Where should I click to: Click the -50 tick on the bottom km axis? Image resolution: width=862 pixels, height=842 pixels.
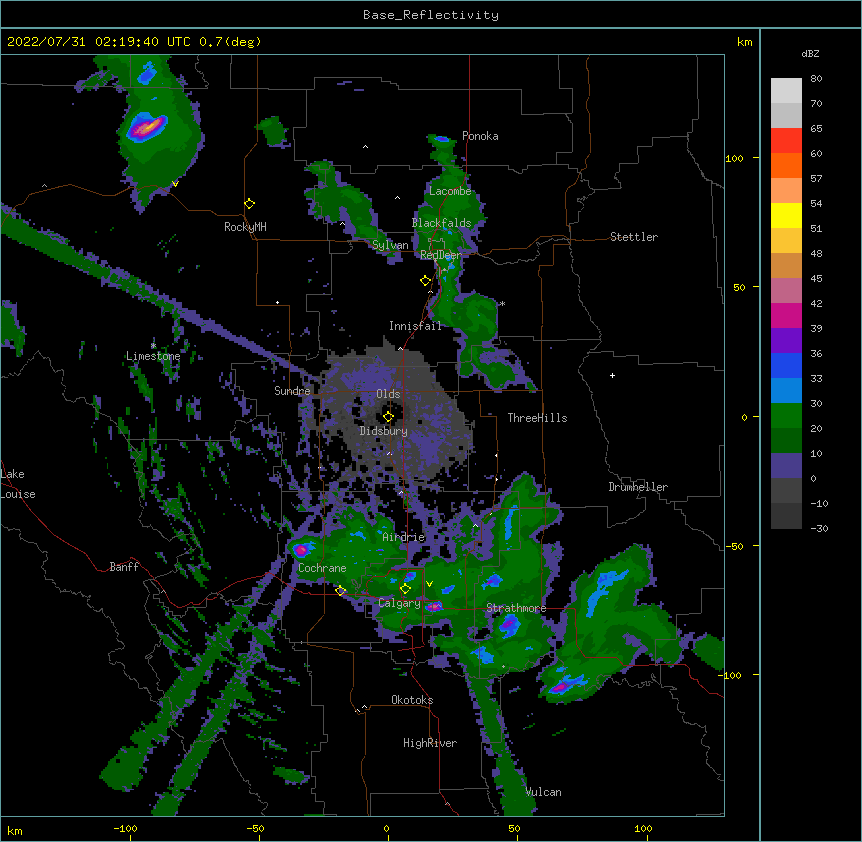[x=255, y=829]
